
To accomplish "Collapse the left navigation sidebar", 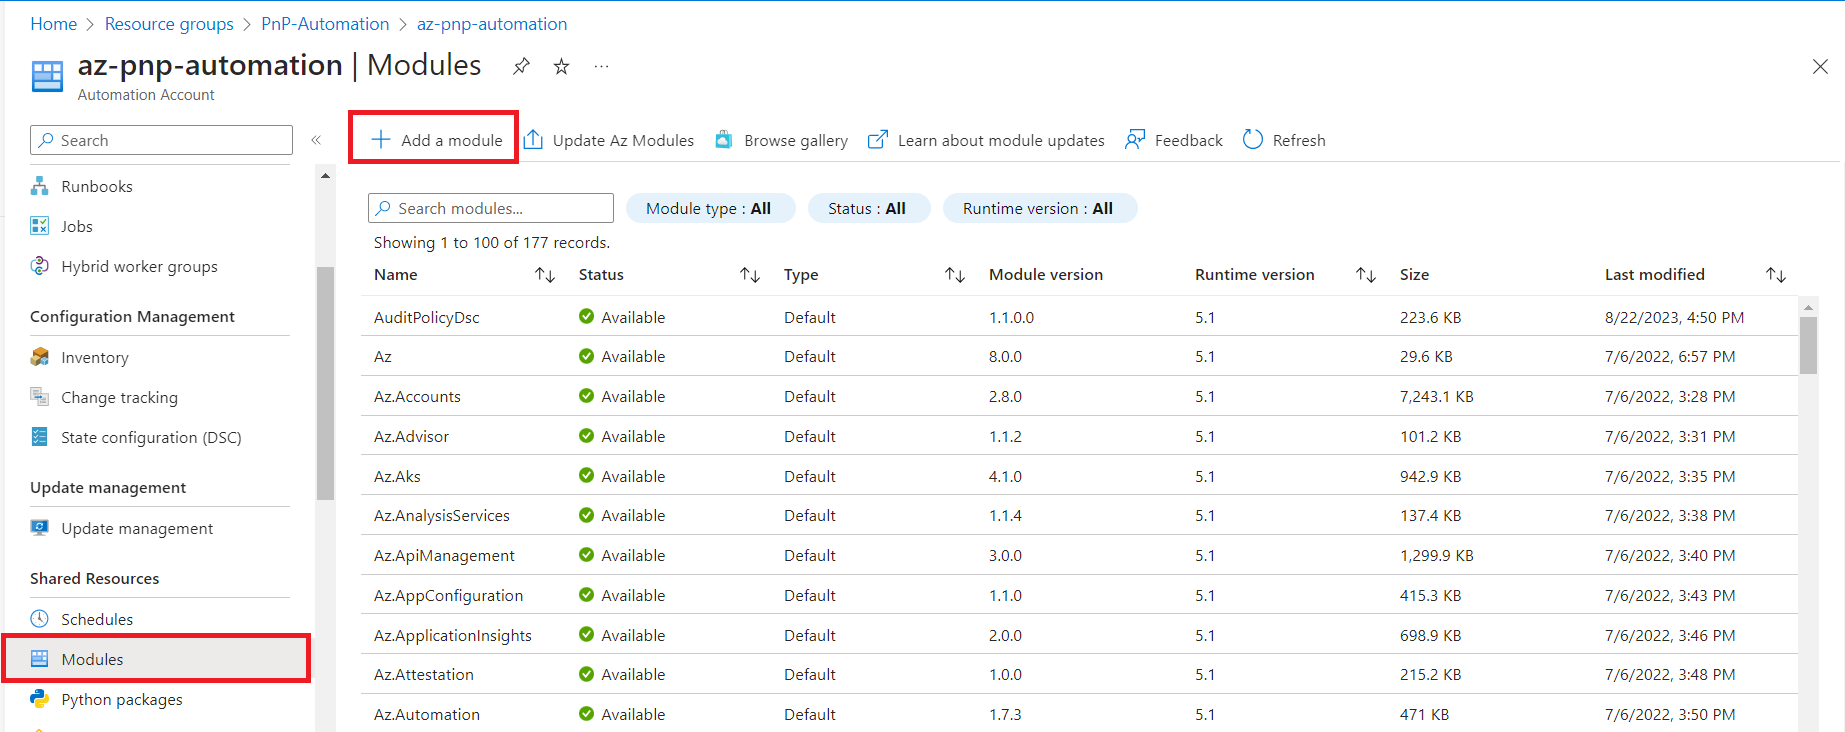I will click(316, 140).
